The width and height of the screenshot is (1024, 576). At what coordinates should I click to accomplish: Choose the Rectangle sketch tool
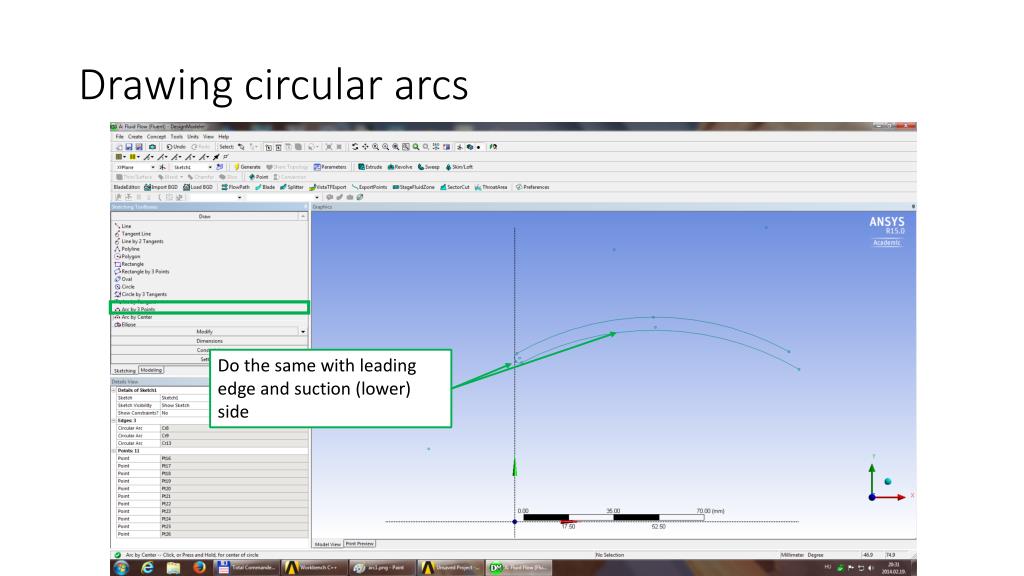point(129,264)
